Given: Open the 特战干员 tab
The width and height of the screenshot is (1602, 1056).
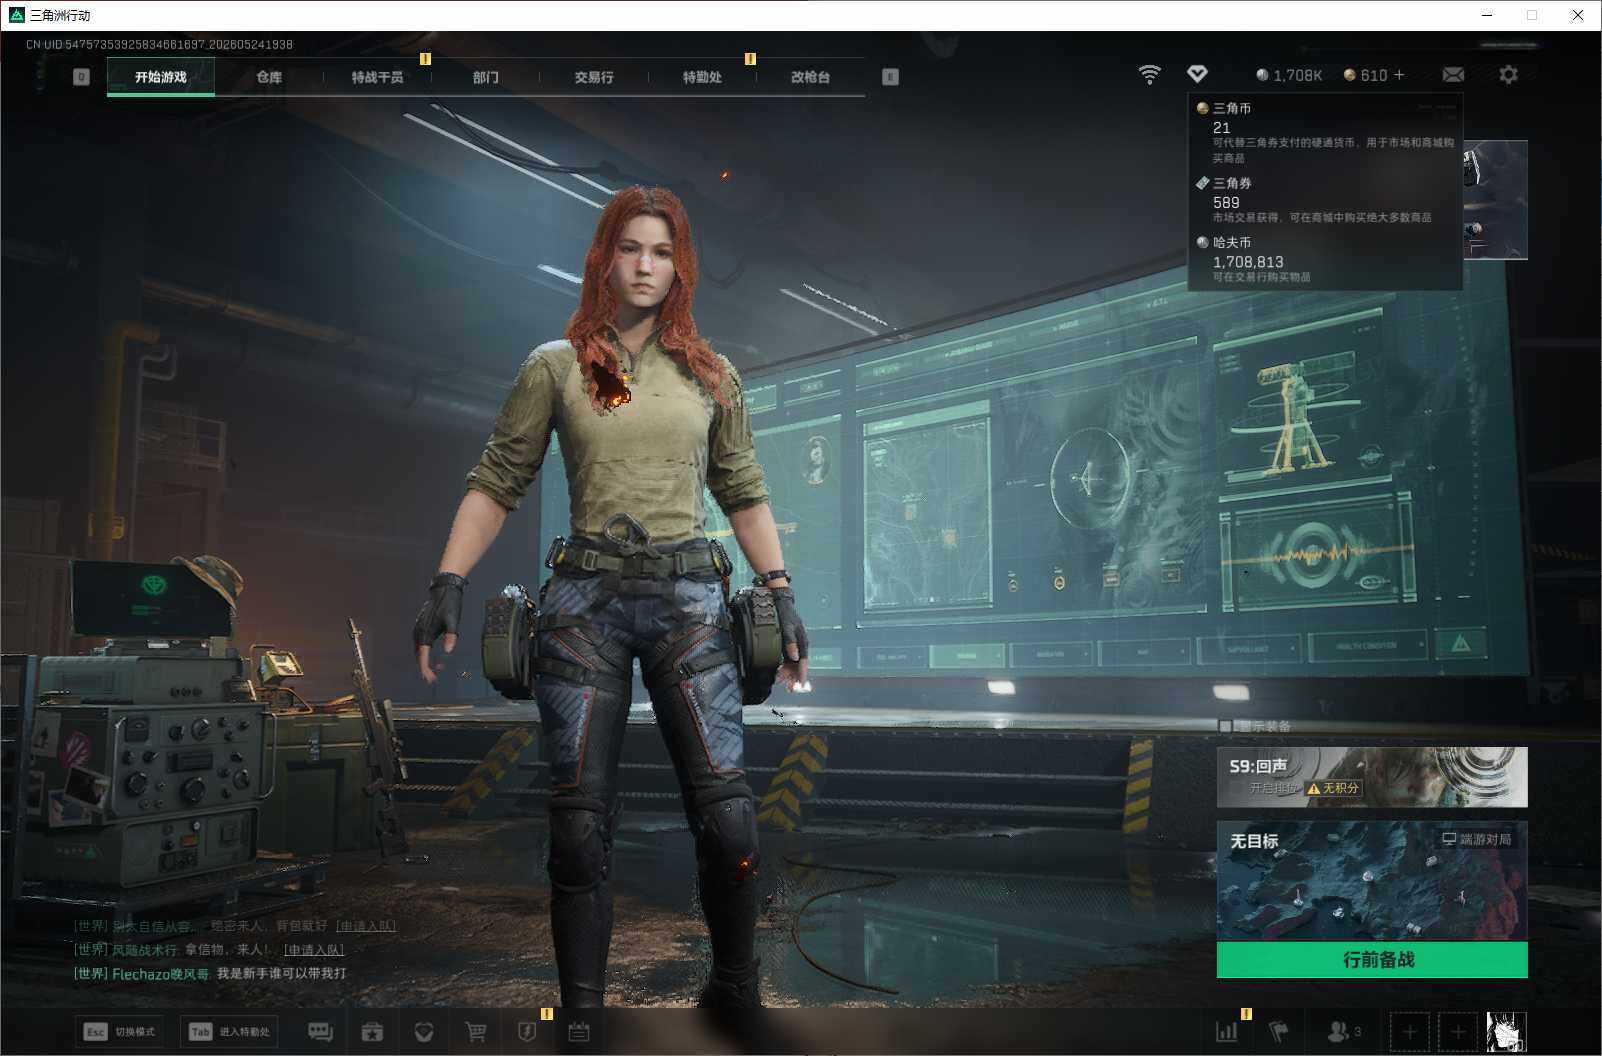Looking at the screenshot, I should [377, 77].
